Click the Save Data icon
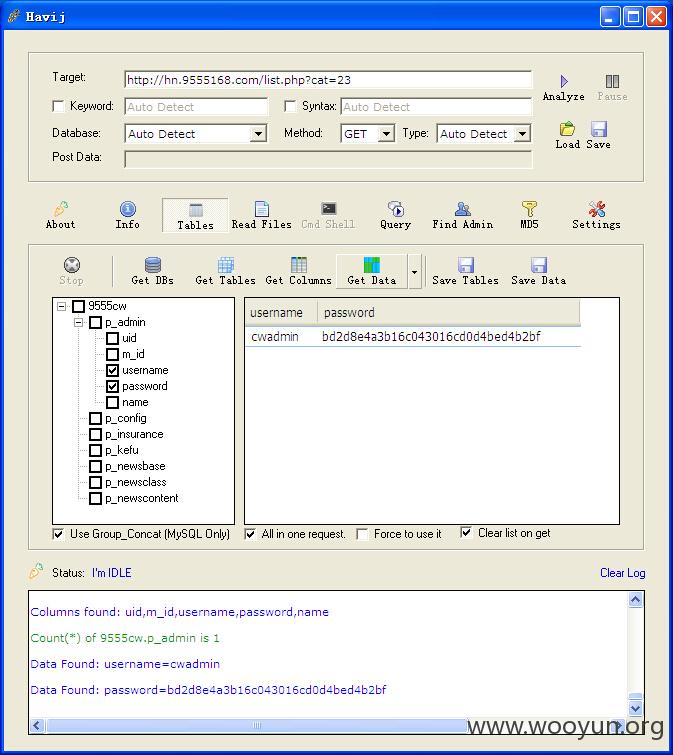673x755 pixels. tap(539, 265)
